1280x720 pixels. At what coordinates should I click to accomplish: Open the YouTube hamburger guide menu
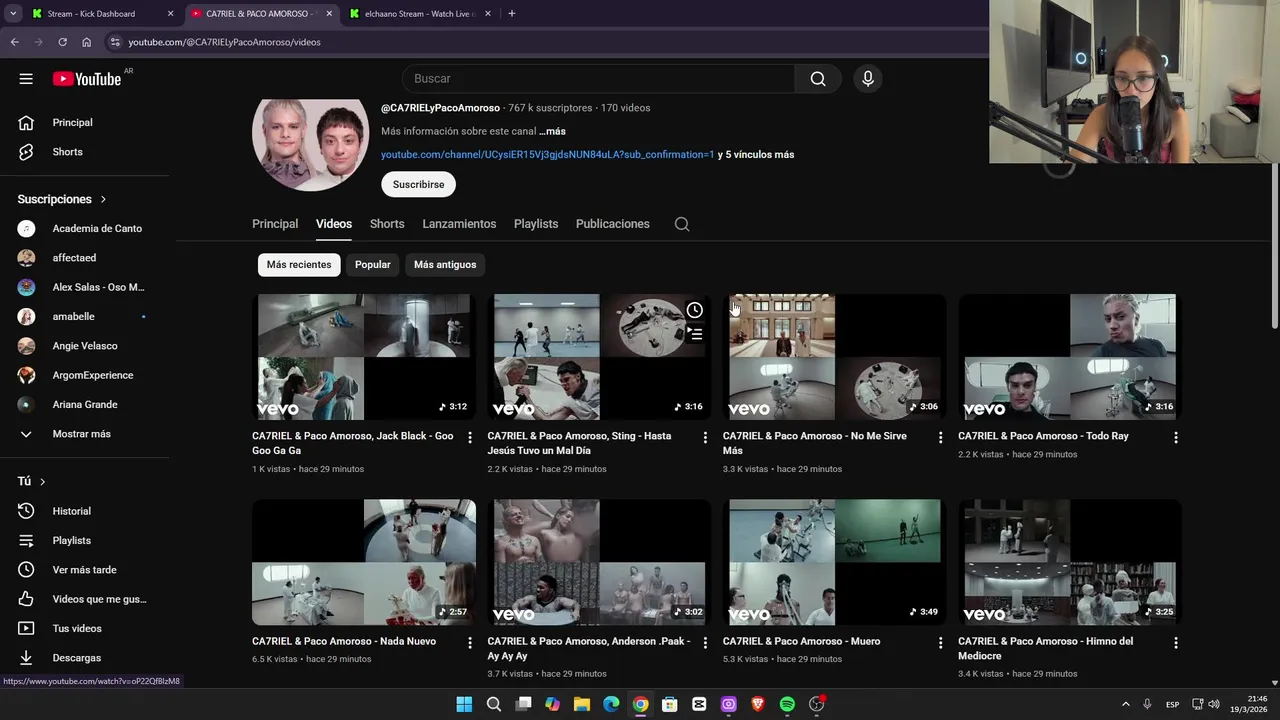click(26, 79)
